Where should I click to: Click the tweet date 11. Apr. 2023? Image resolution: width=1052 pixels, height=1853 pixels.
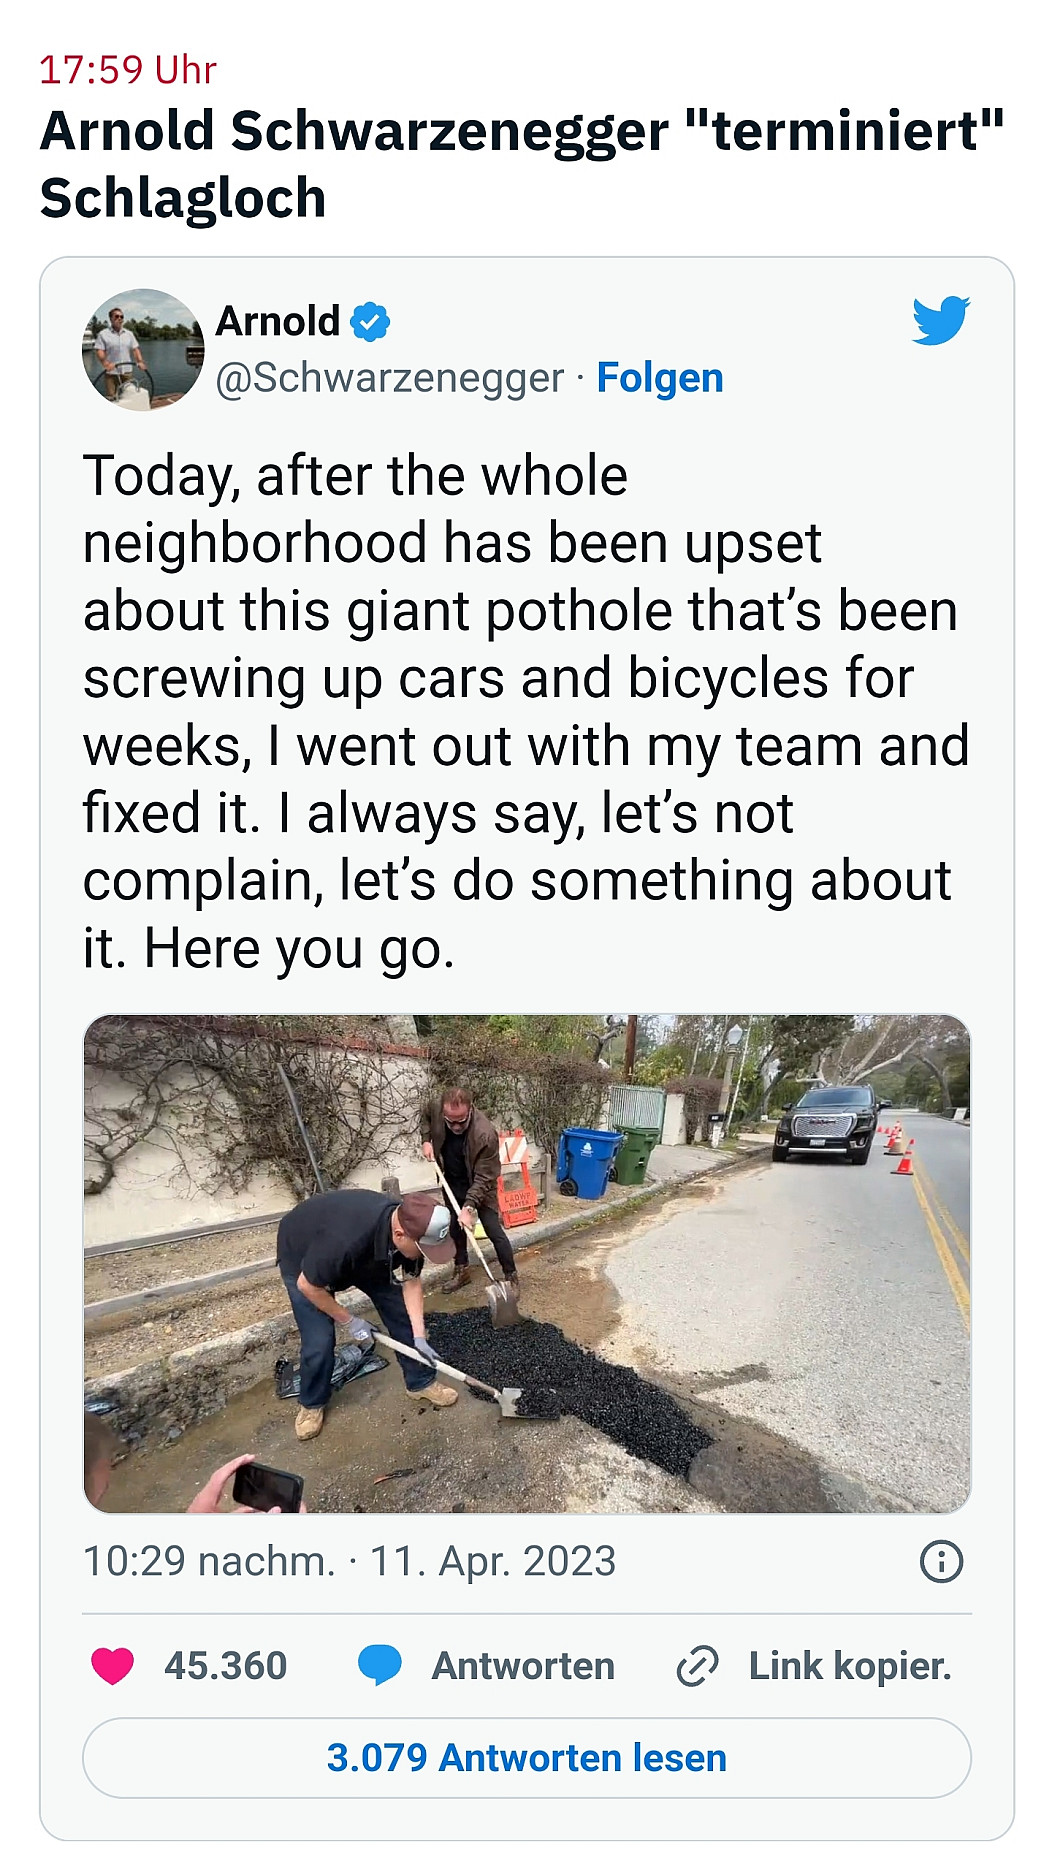[x=493, y=1561]
